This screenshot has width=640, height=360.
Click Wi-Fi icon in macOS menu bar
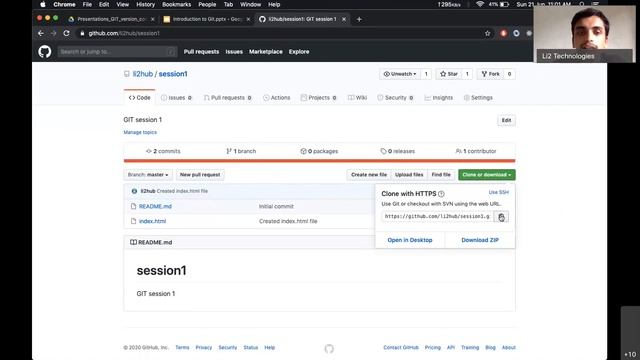480,4
